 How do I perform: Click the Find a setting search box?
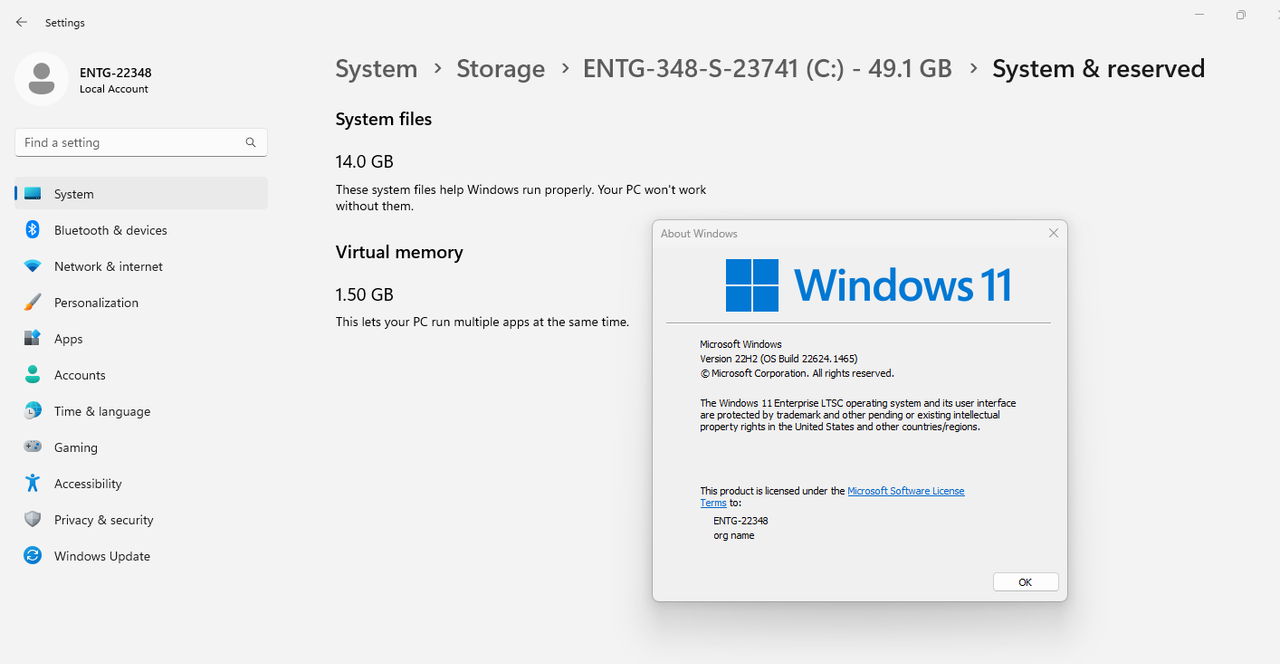pyautogui.click(x=141, y=143)
